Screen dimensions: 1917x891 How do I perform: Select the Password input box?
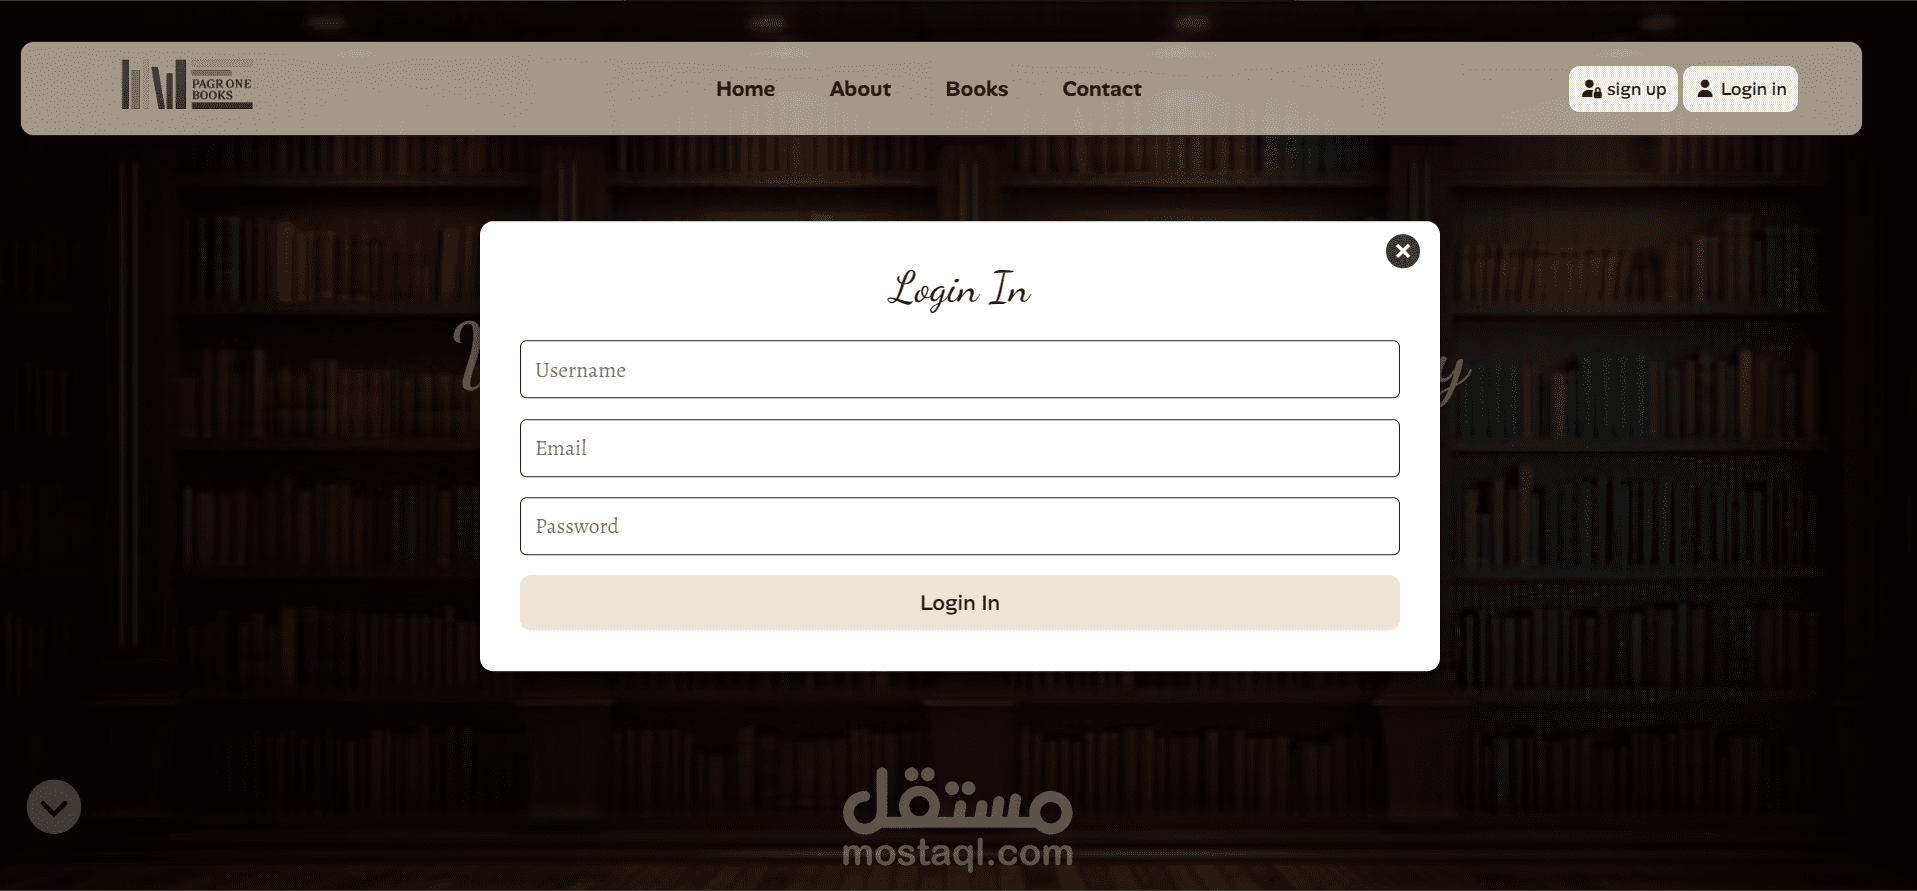[959, 526]
